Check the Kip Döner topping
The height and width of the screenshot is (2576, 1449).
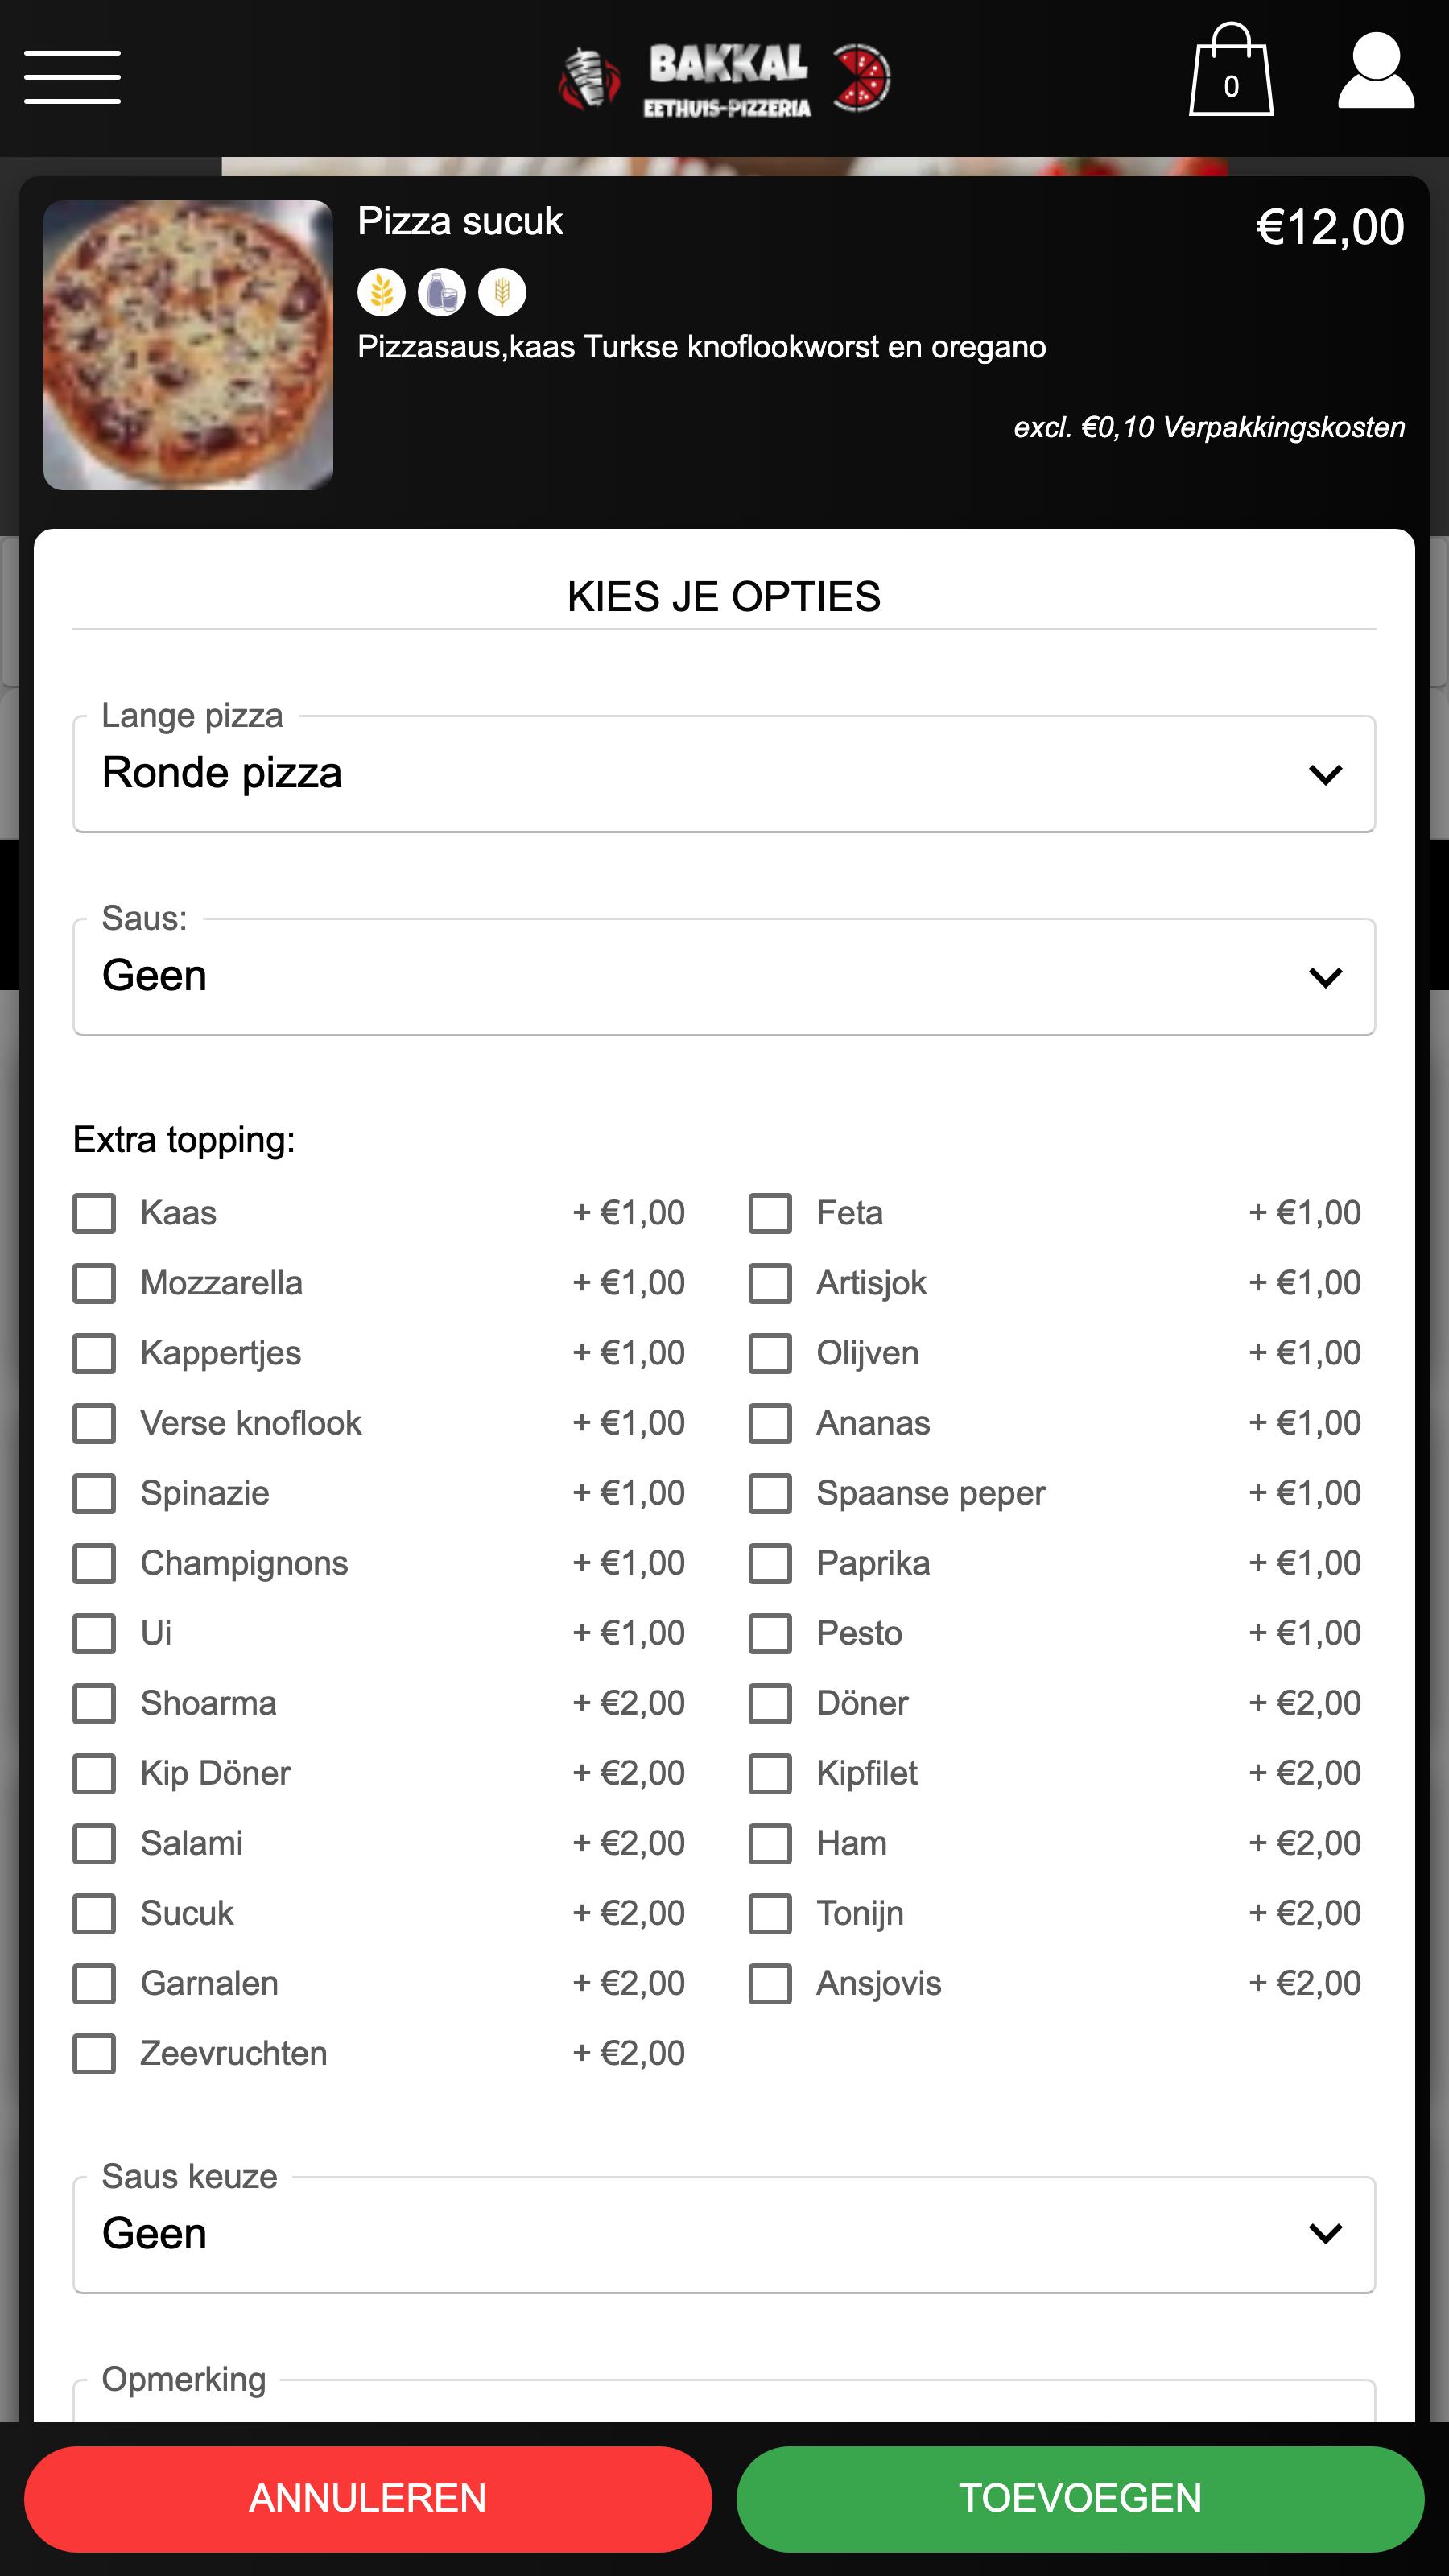click(x=94, y=1773)
